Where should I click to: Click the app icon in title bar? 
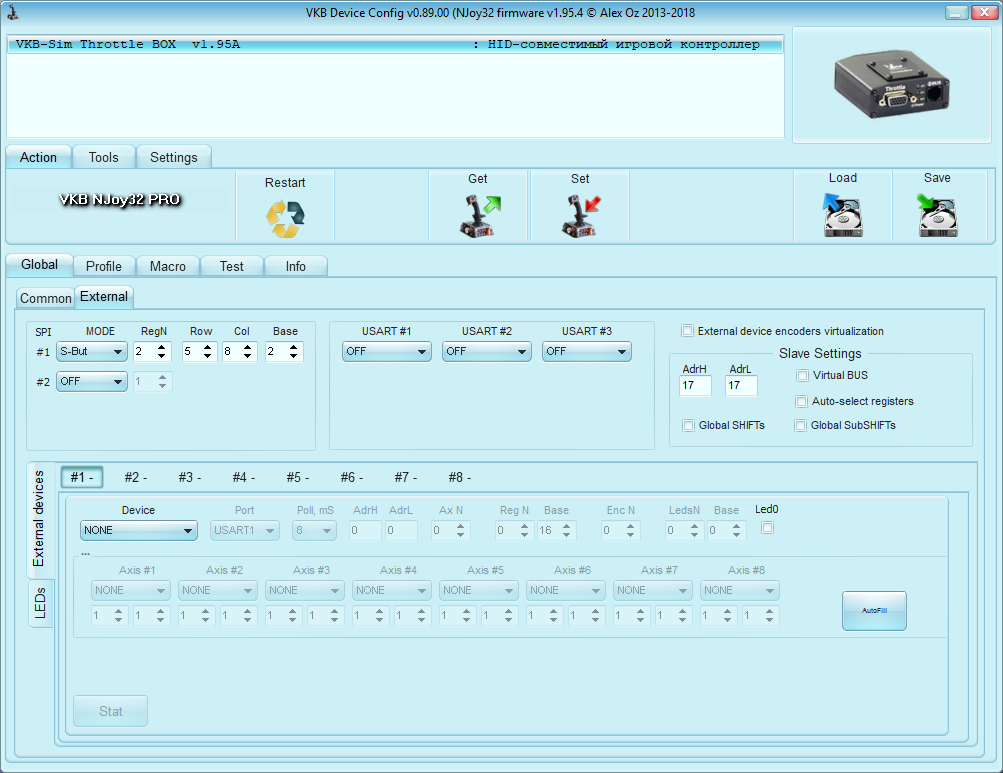[14, 13]
